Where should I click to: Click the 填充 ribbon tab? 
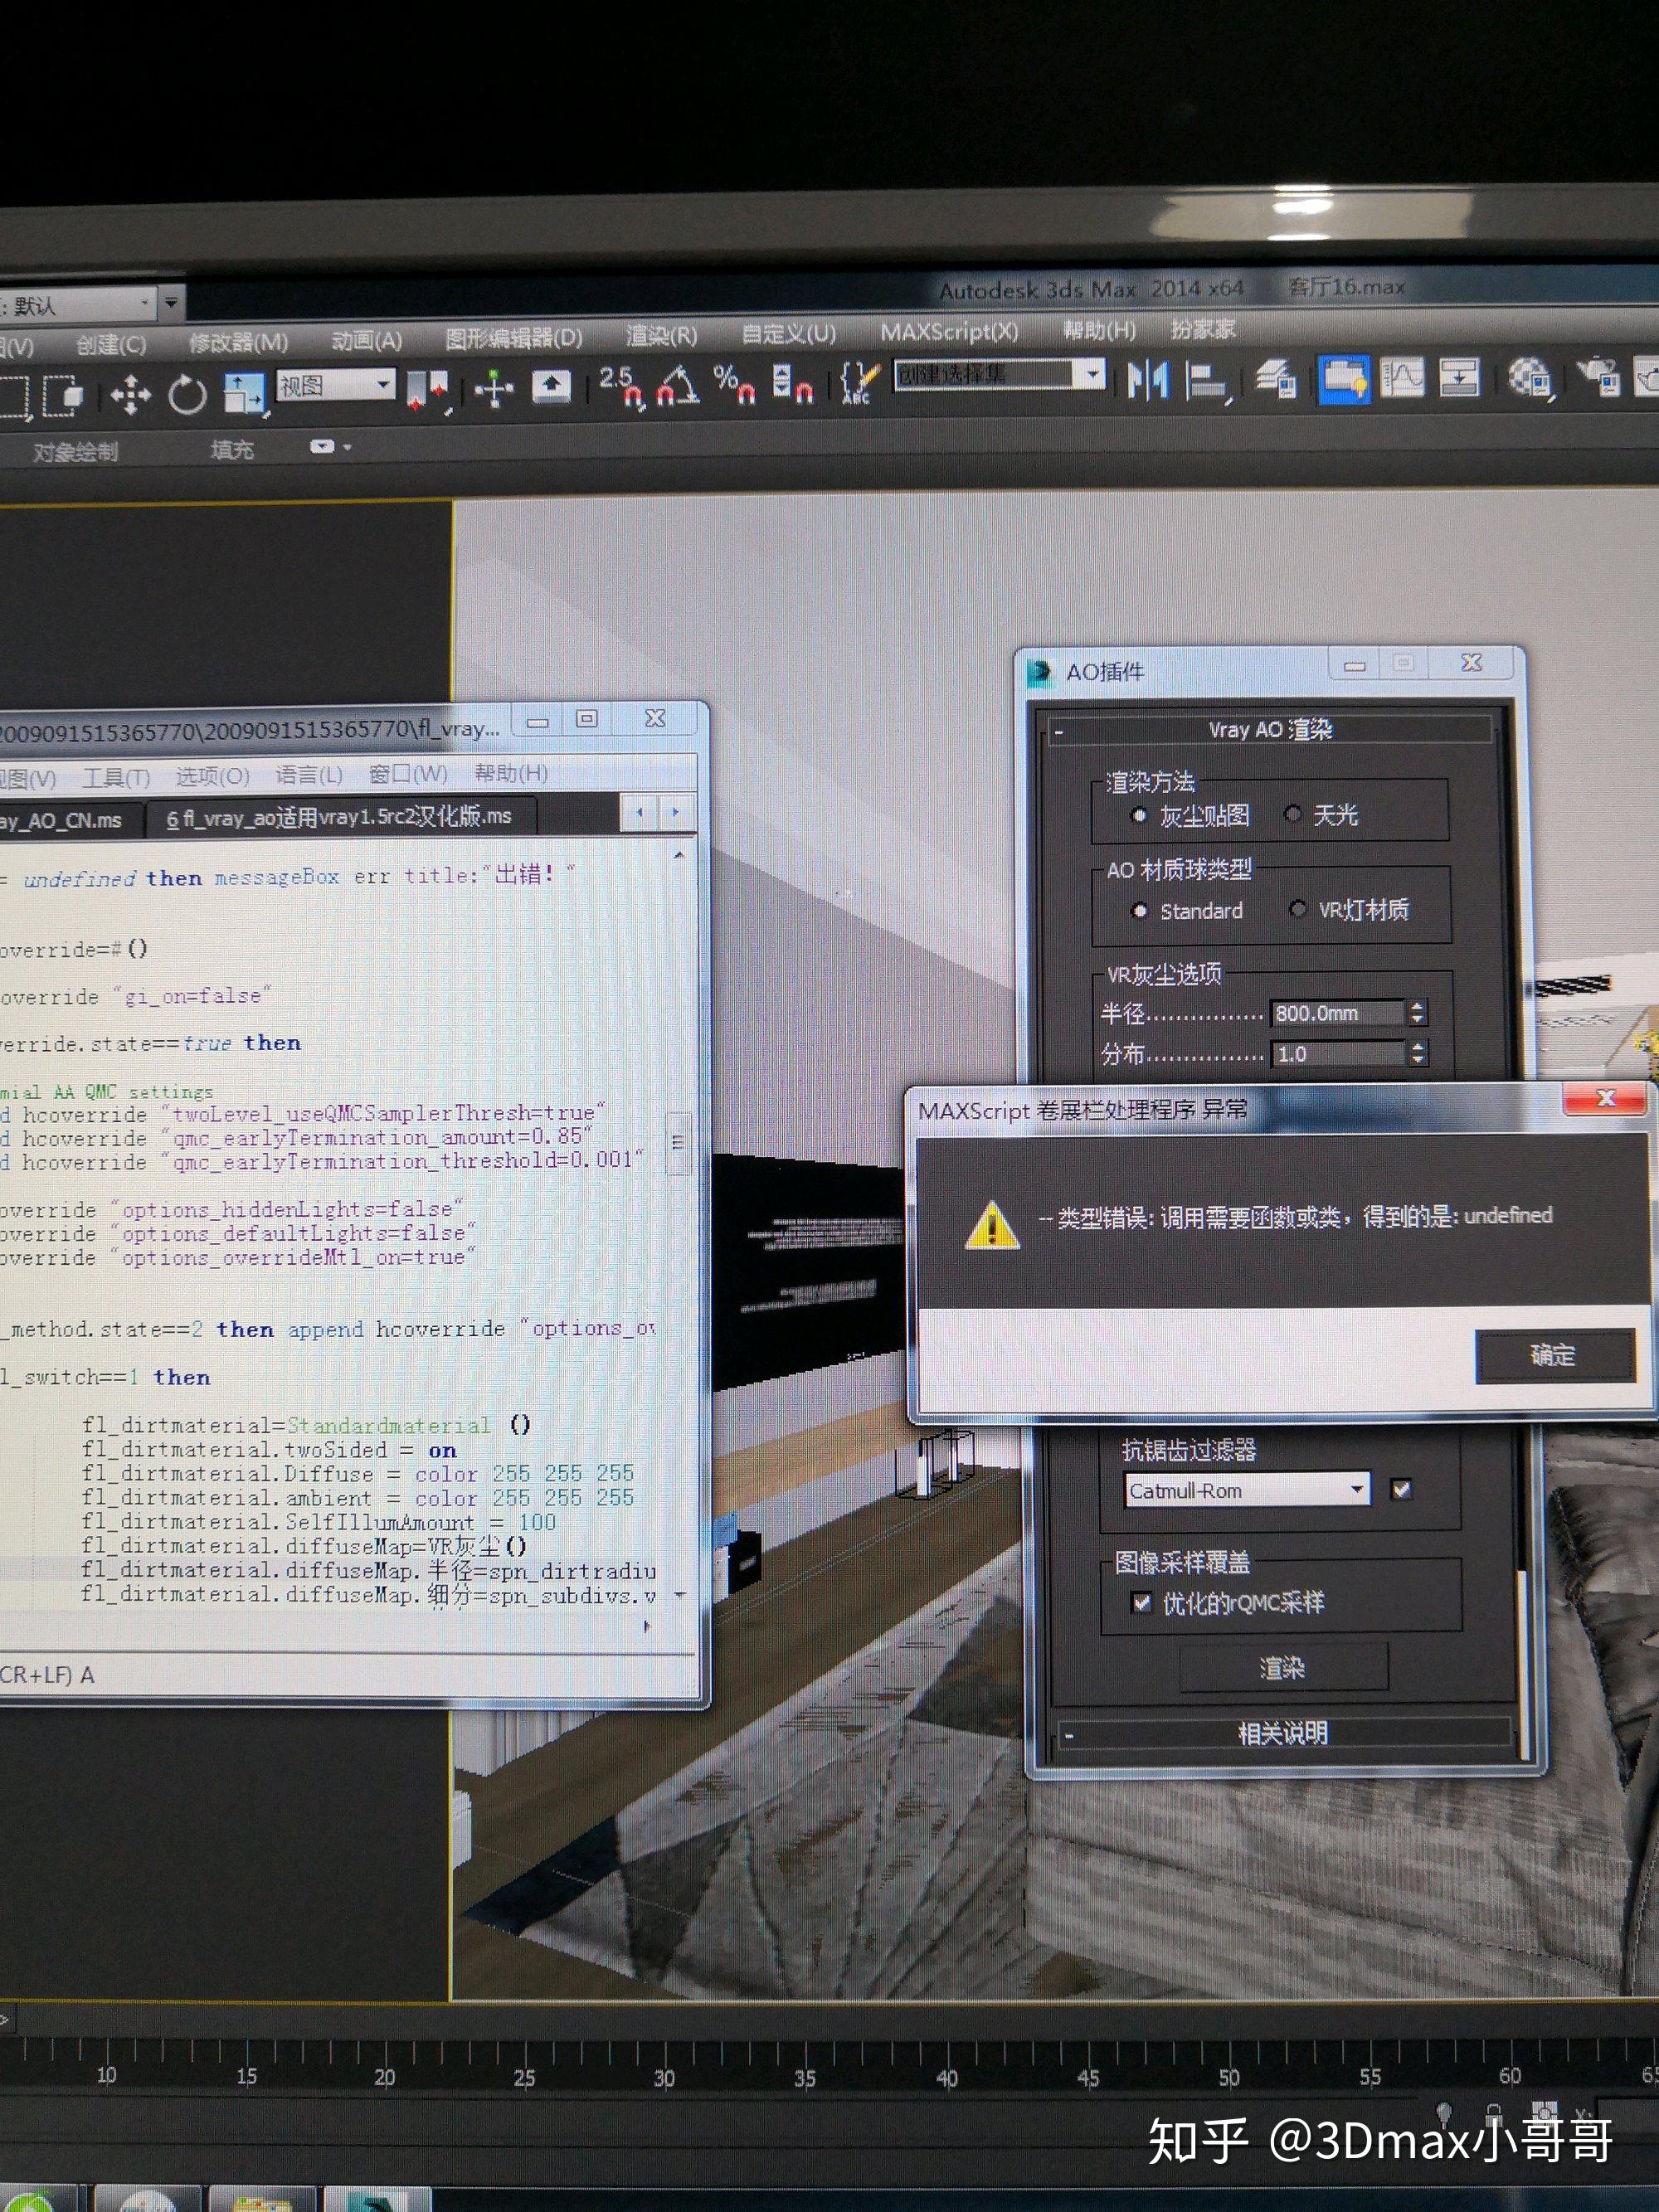232,450
